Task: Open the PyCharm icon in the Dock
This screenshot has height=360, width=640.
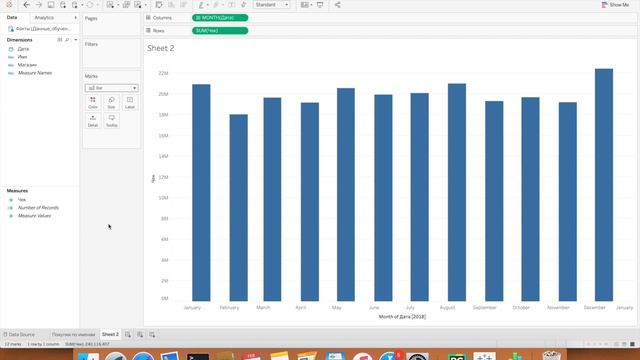Action: pos(457,356)
